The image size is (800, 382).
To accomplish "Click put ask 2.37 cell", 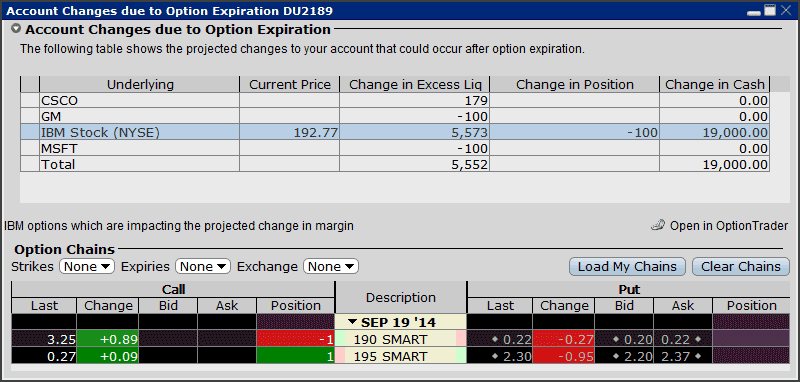I will coord(683,356).
